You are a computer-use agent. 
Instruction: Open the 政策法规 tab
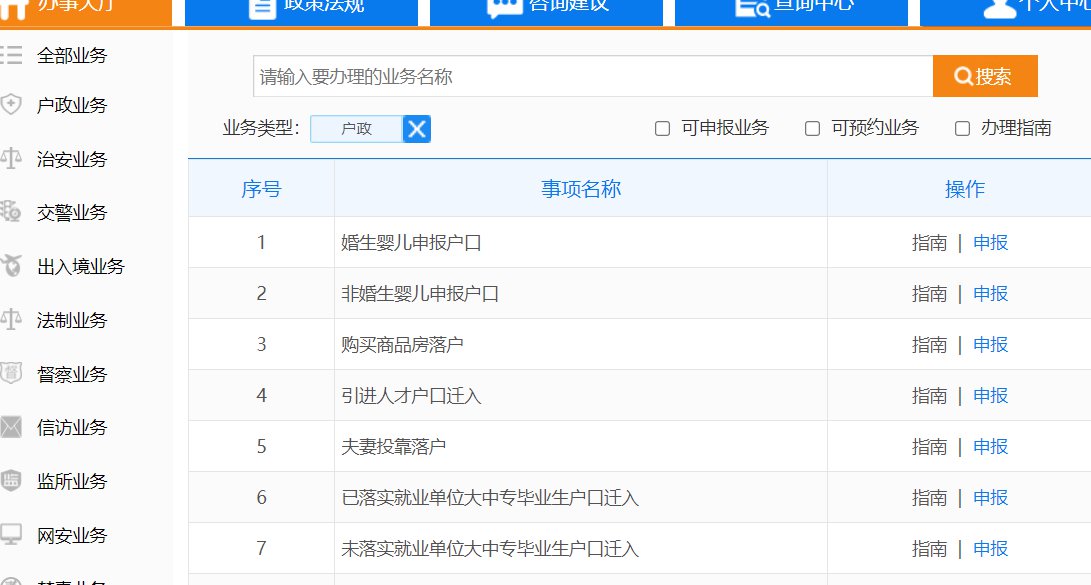coord(301,13)
